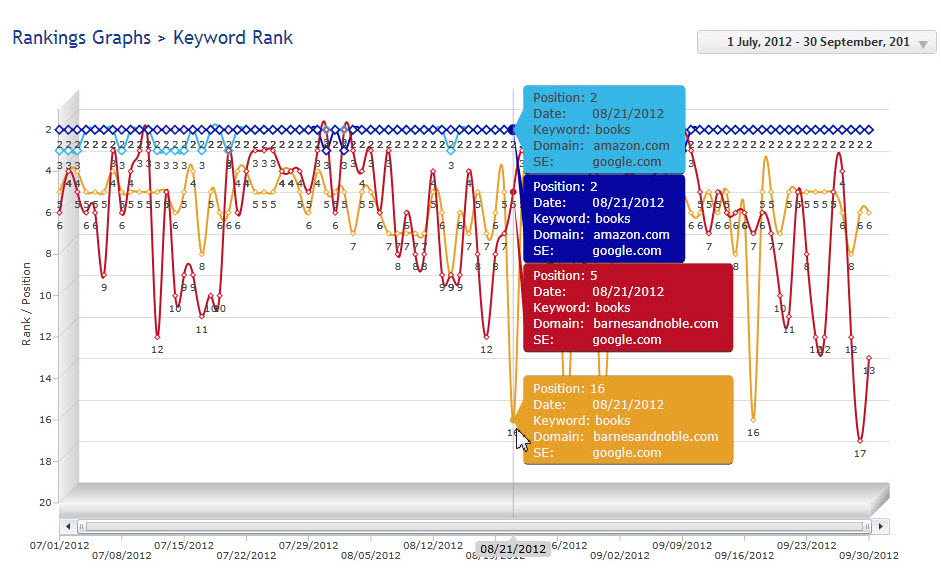
Task: Click the orange data point labeled 16 near 09/16/2012
Action: (x=753, y=419)
